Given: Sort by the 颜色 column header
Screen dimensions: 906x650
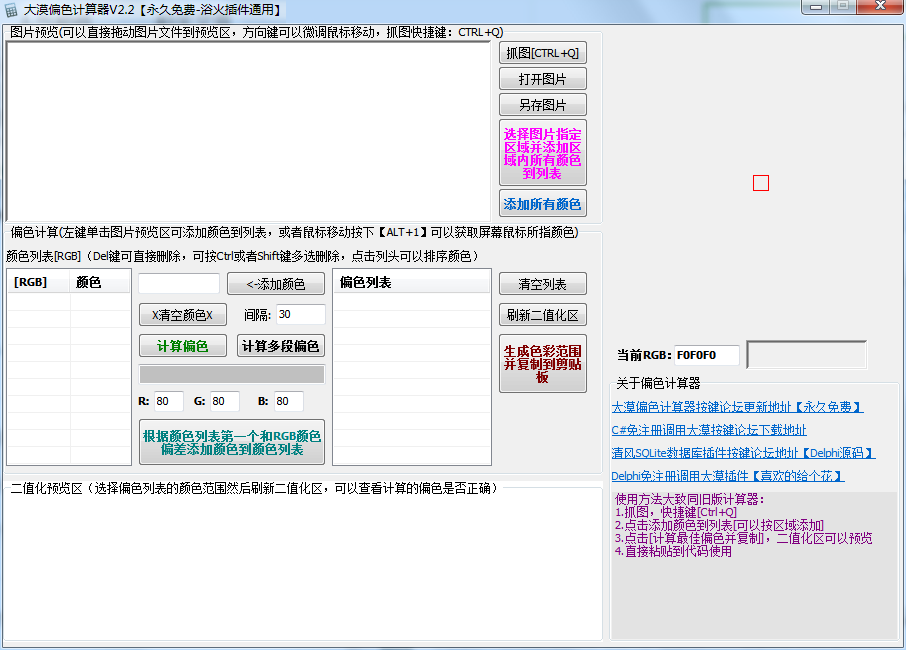Looking at the screenshot, I should click(101, 283).
